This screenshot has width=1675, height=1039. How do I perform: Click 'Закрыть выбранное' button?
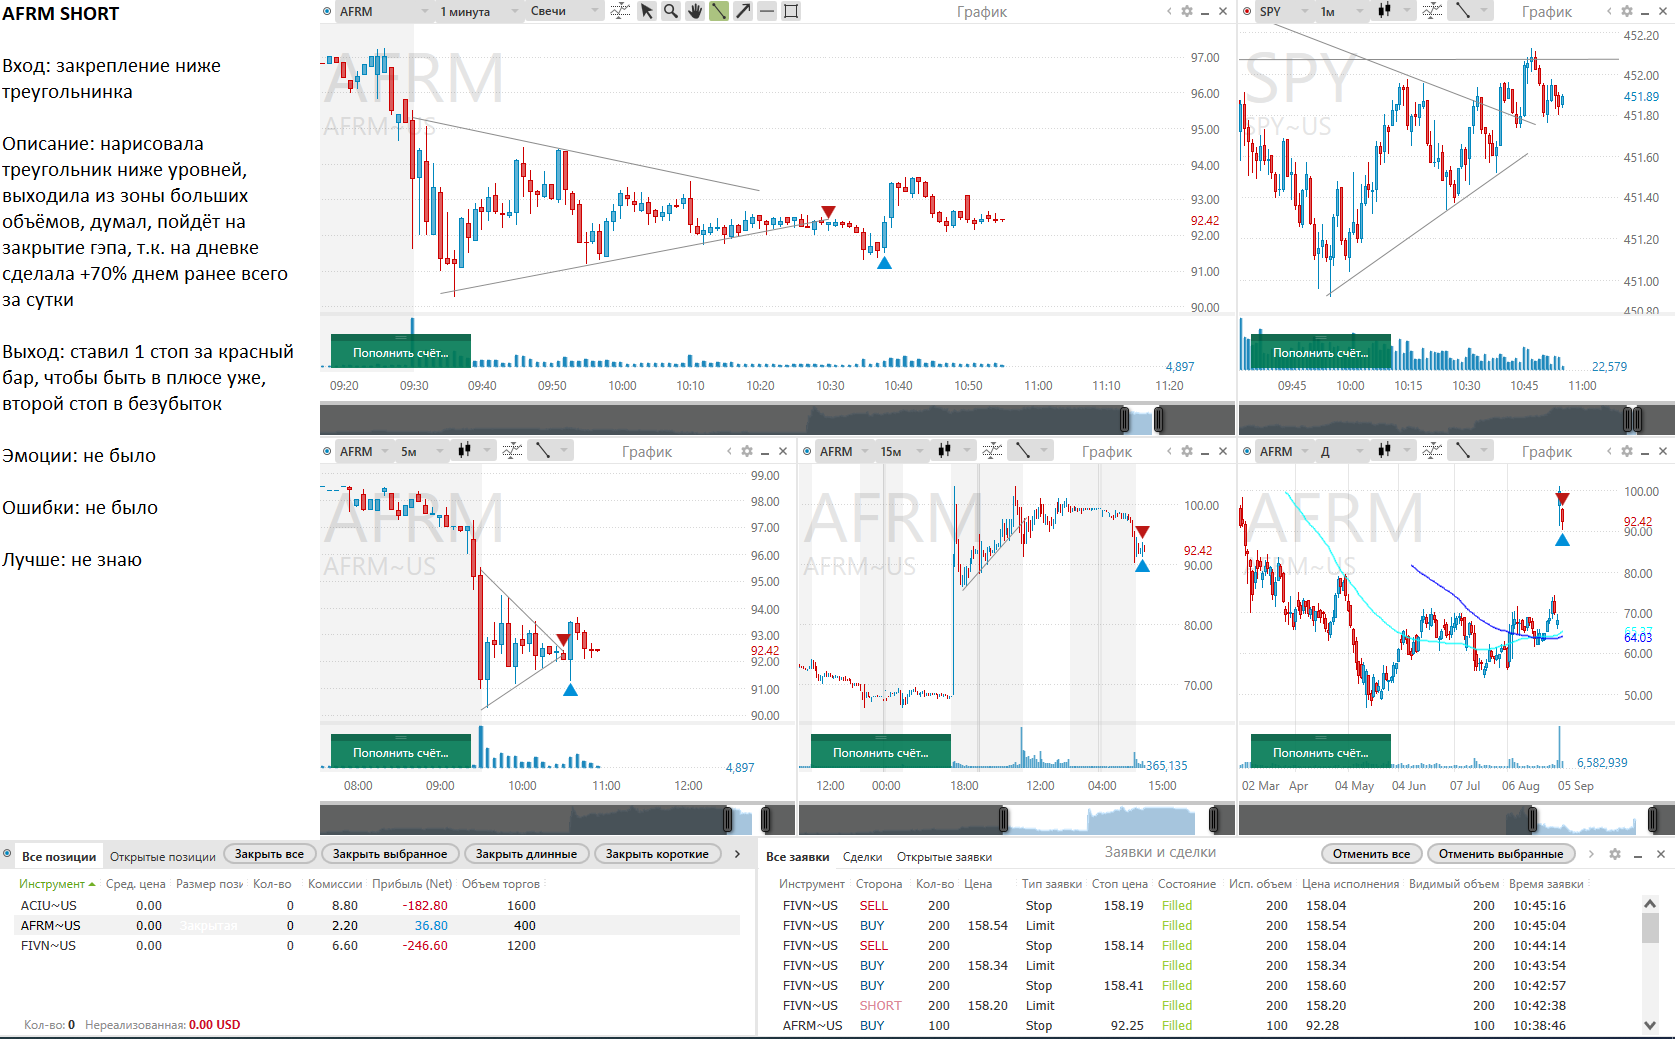390,854
